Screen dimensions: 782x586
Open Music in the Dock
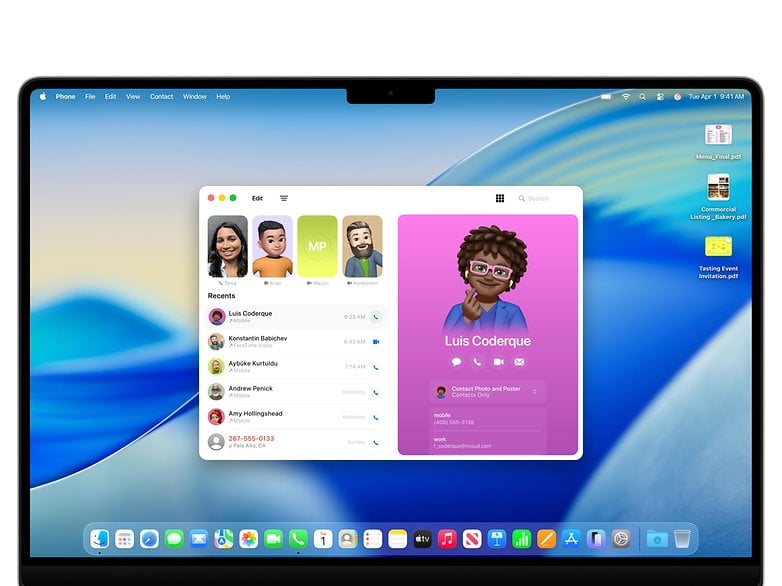pyautogui.click(x=447, y=539)
